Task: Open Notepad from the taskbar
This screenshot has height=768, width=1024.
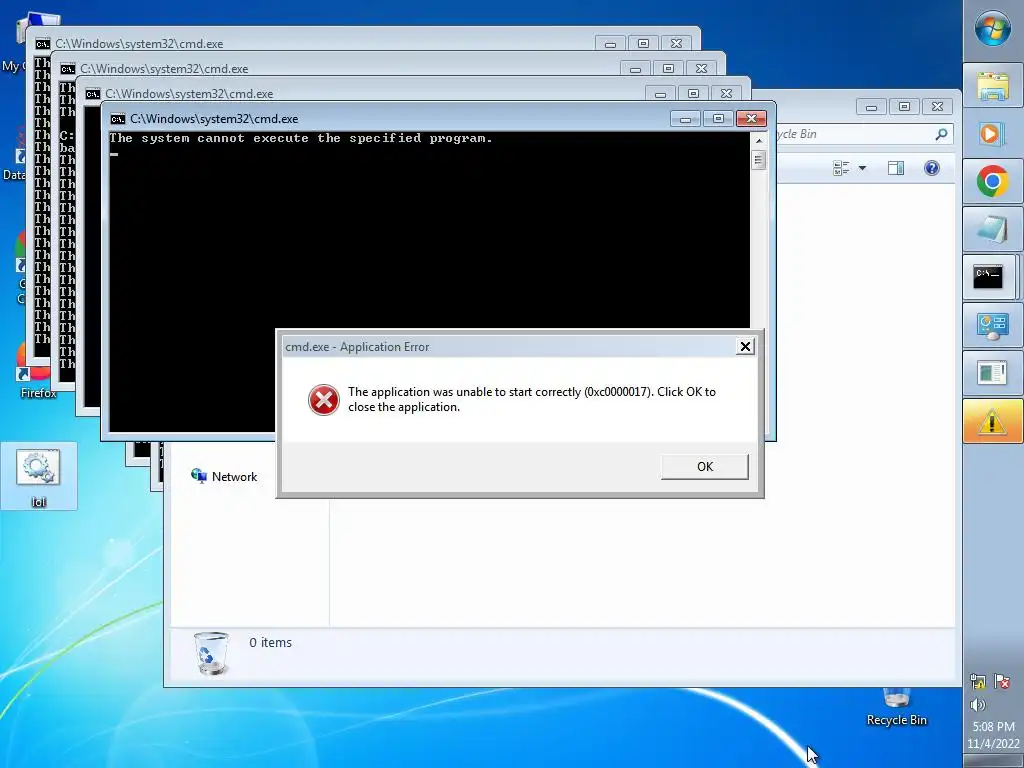Action: click(992, 229)
